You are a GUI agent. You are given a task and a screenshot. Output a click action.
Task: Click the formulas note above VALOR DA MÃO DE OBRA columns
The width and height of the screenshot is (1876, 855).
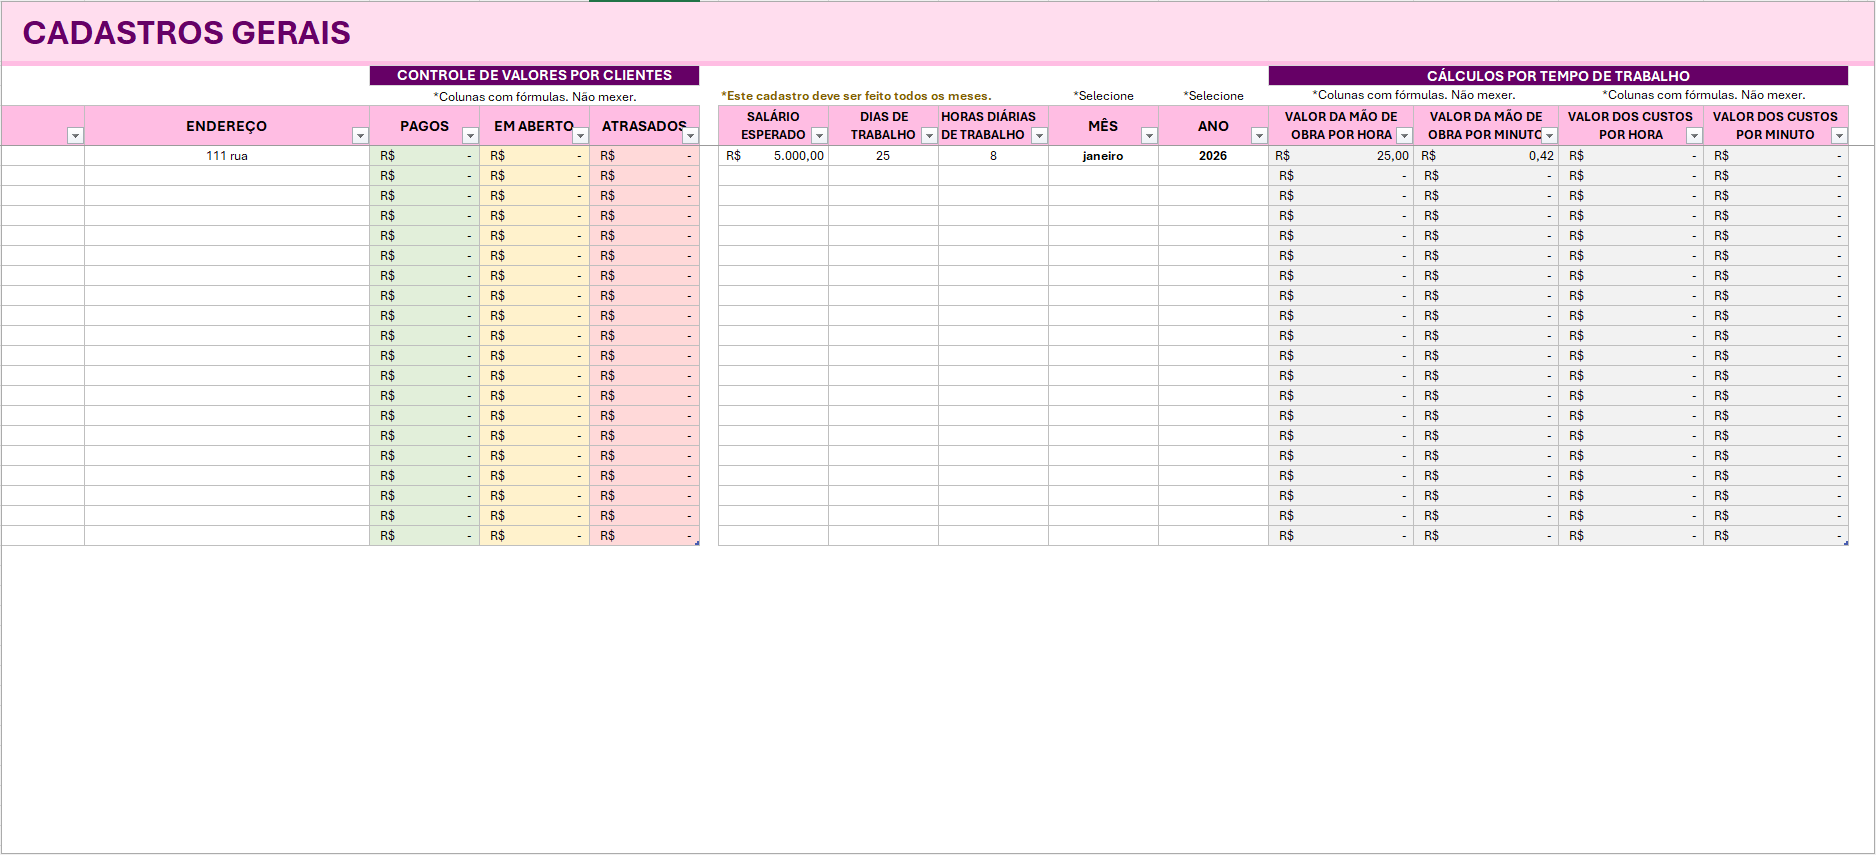tap(1414, 95)
